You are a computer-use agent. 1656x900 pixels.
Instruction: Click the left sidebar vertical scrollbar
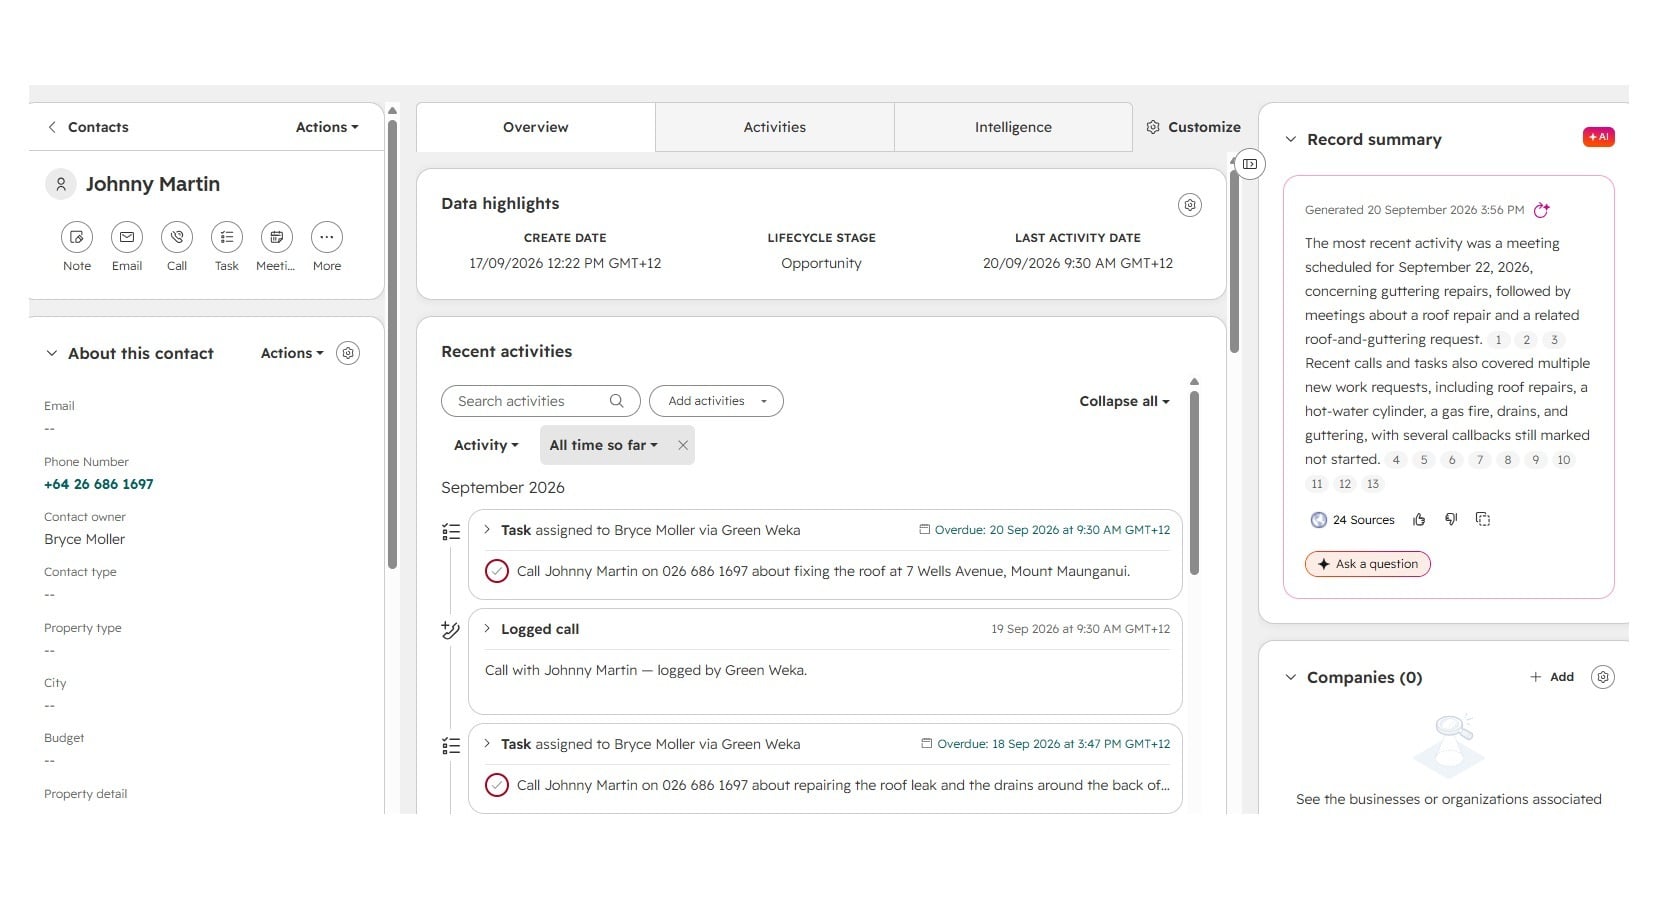(x=392, y=345)
